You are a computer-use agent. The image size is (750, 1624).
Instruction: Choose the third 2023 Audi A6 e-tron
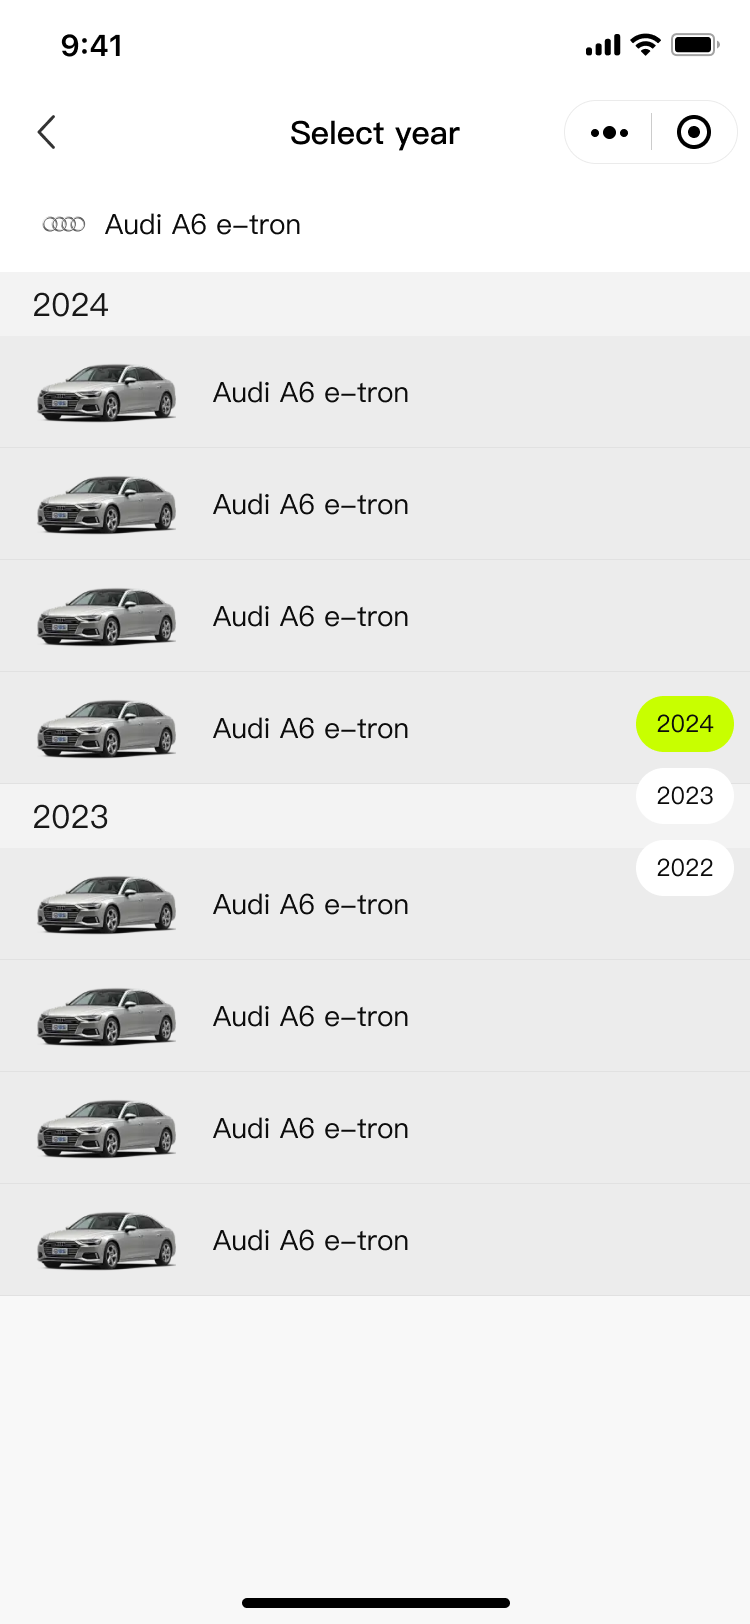pyautogui.click(x=310, y=1128)
